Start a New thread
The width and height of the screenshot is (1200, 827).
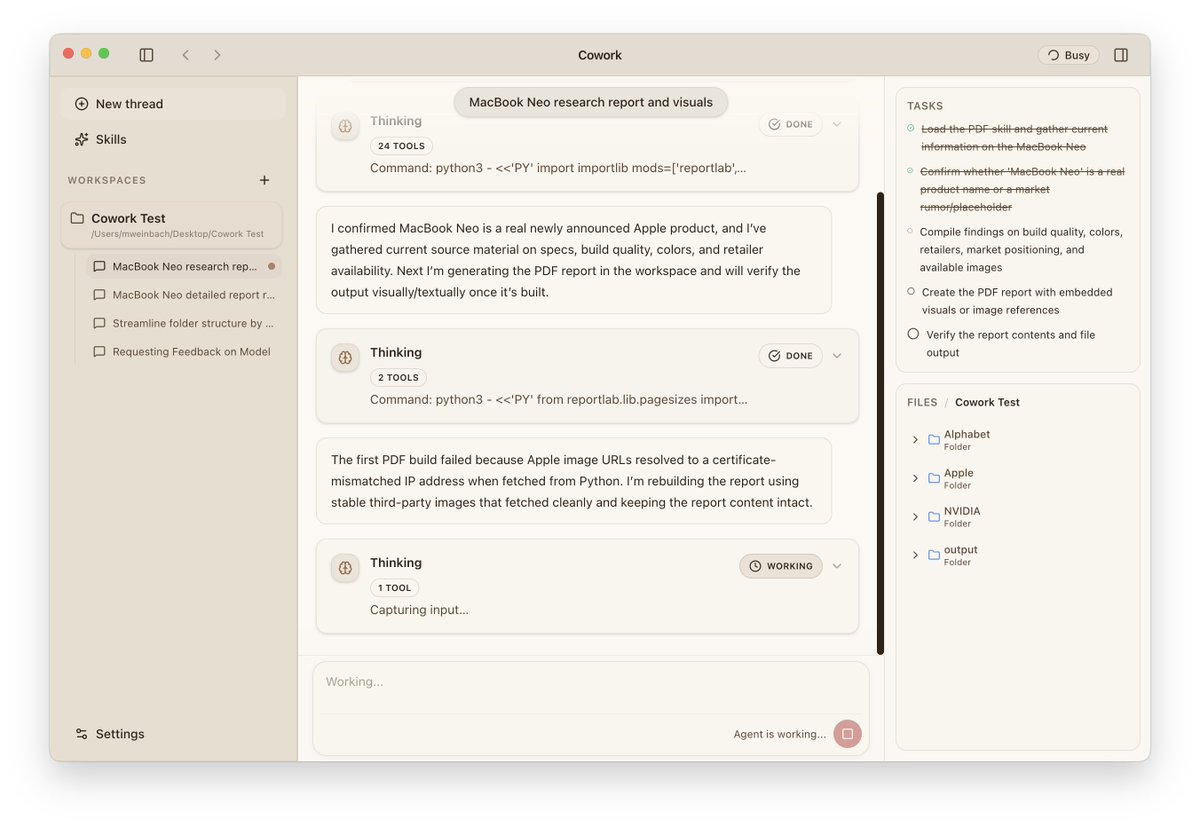tap(173, 104)
